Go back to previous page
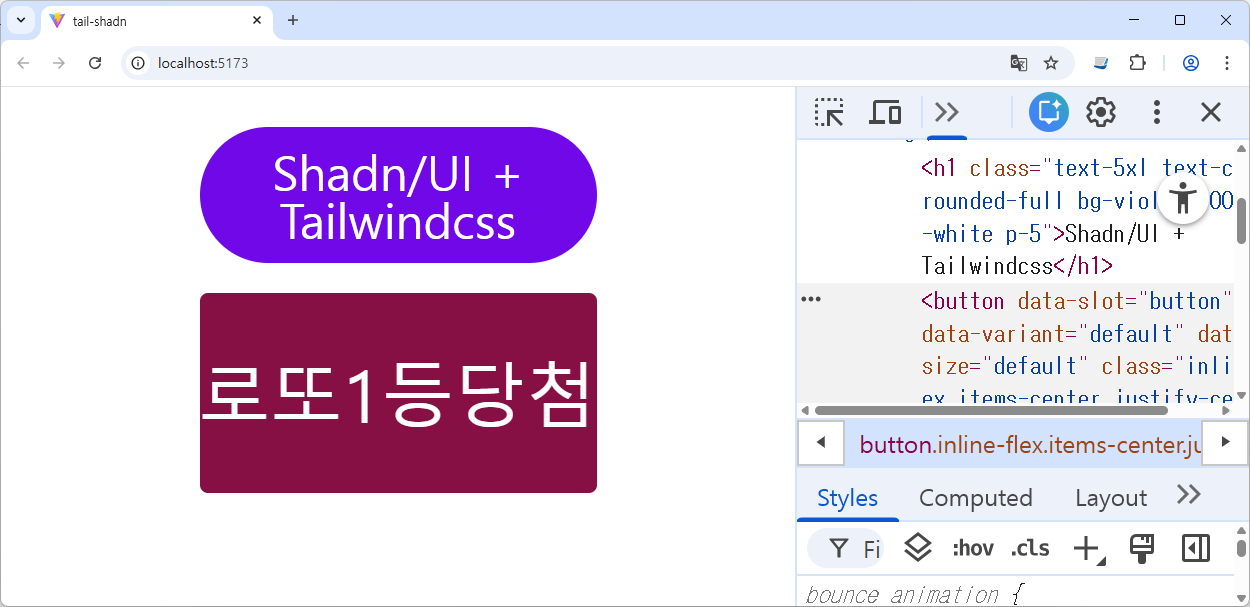This screenshot has height=607, width=1250. pos(23,63)
